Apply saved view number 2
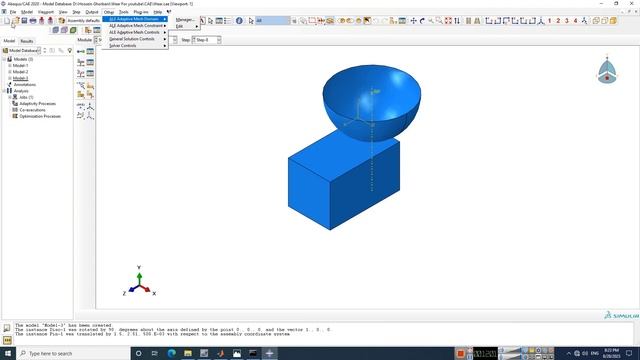 (x=558, y=20)
